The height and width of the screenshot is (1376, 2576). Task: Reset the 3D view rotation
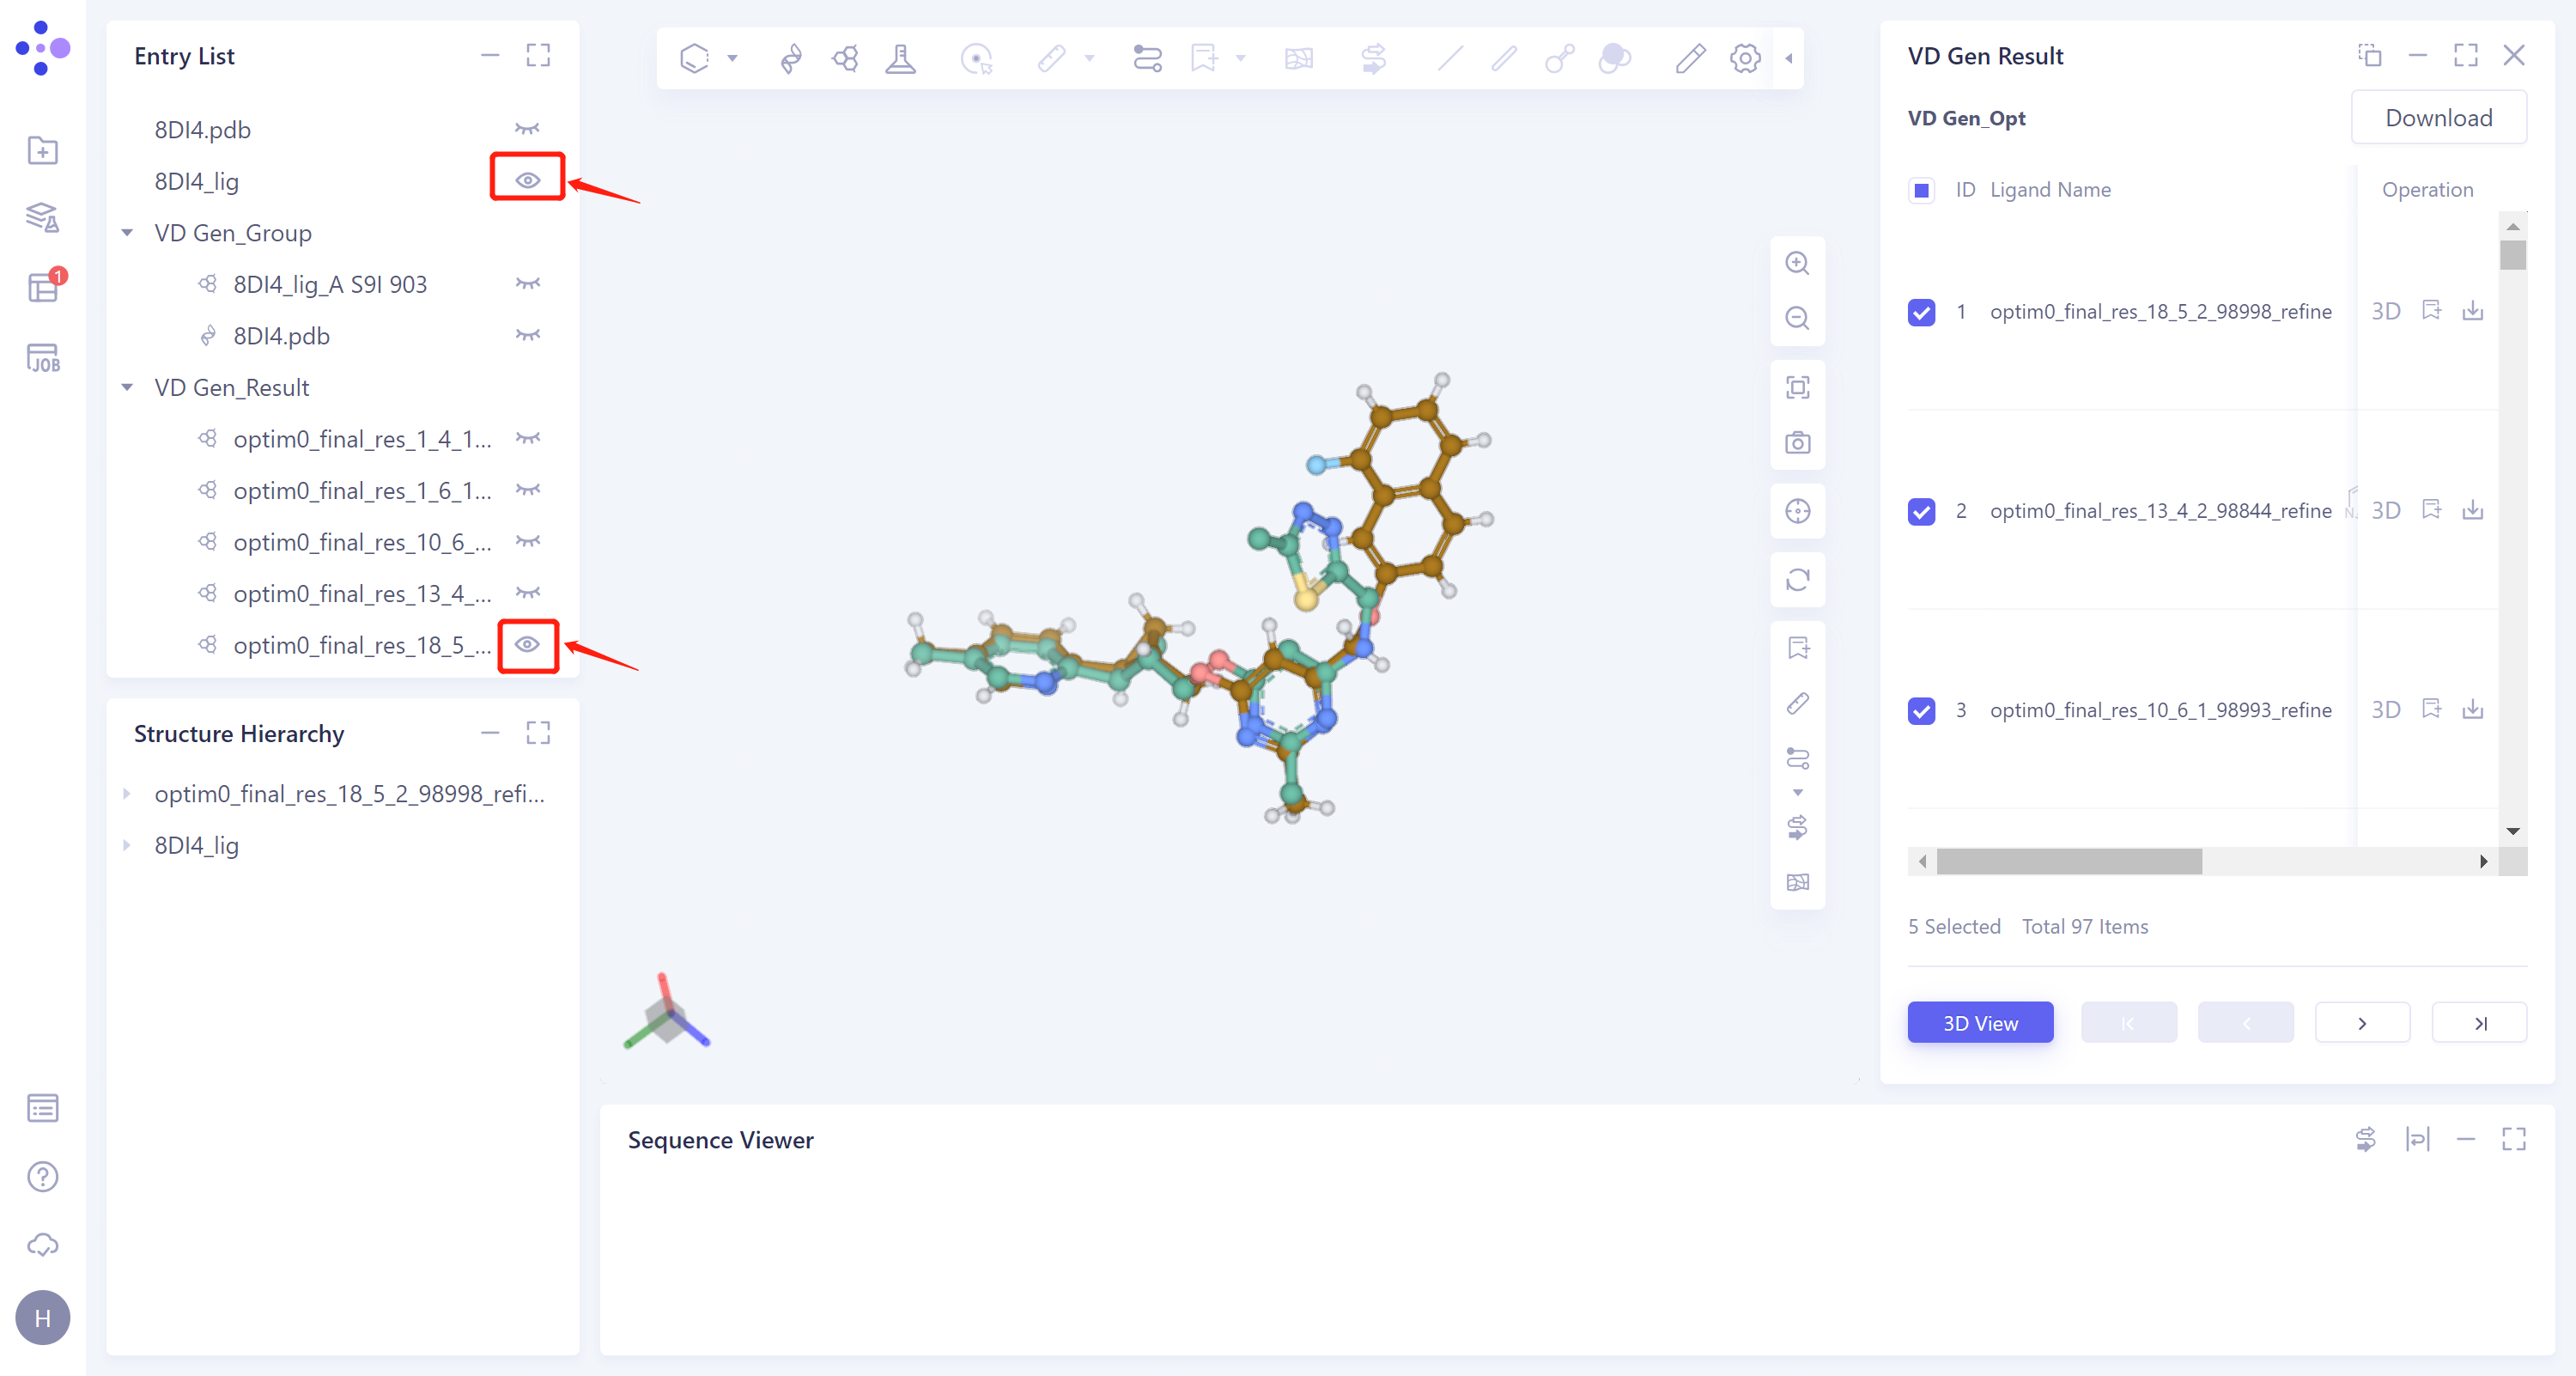tap(1797, 580)
